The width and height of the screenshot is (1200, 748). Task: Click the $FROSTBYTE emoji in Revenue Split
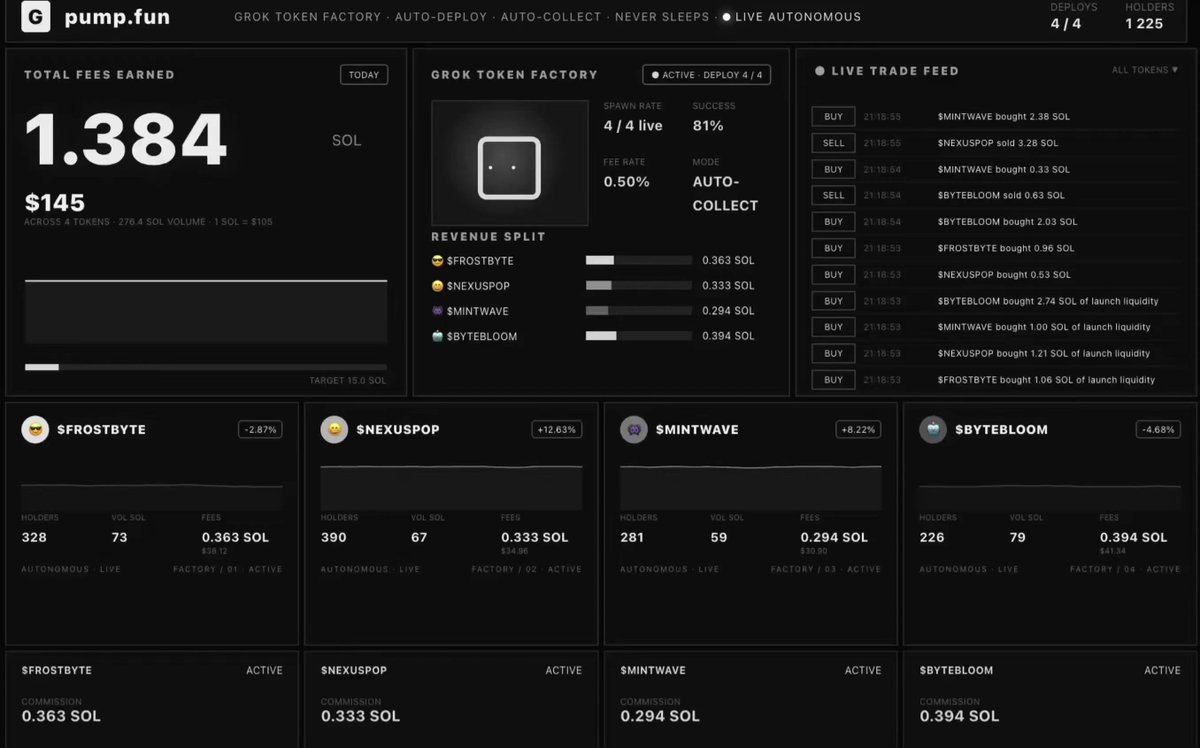point(437,261)
